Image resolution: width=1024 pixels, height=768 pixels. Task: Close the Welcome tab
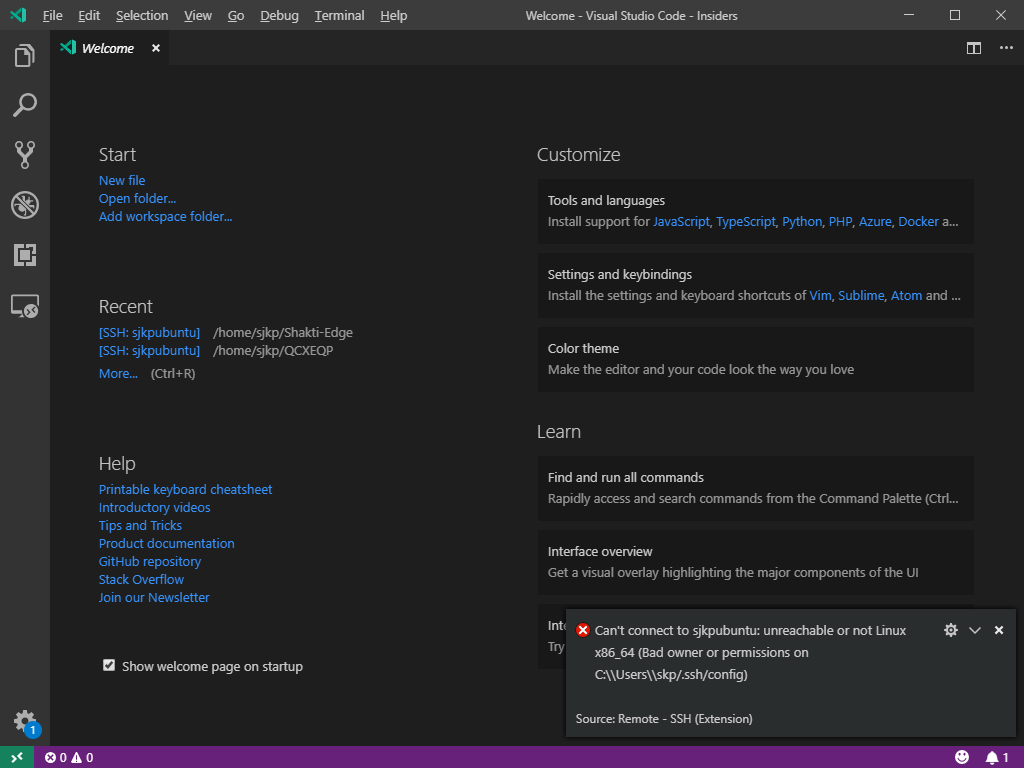tap(156, 48)
